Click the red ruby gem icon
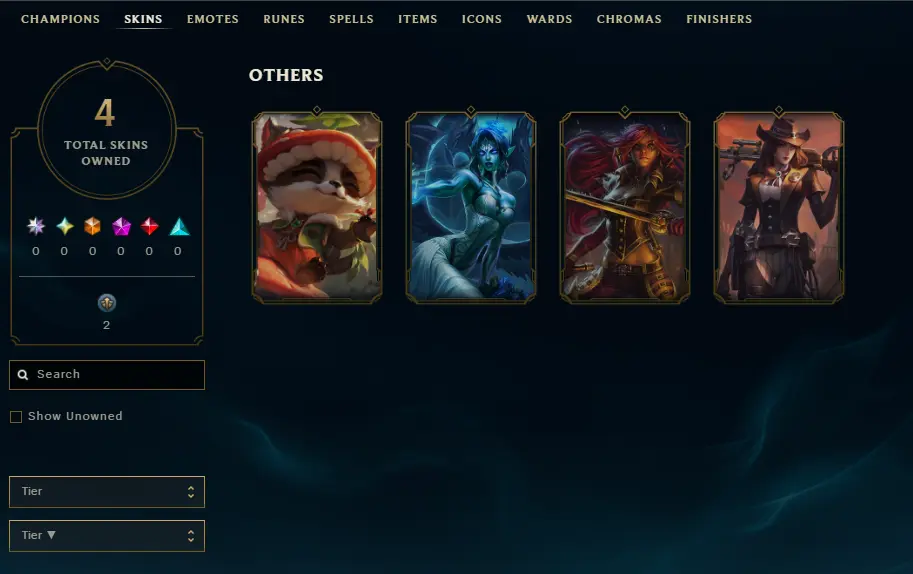Viewport: 913px width, 574px height. (150, 226)
